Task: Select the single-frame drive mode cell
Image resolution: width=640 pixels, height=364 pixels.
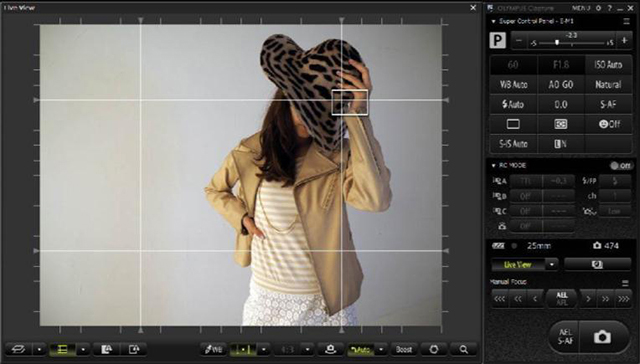Action: (513, 124)
